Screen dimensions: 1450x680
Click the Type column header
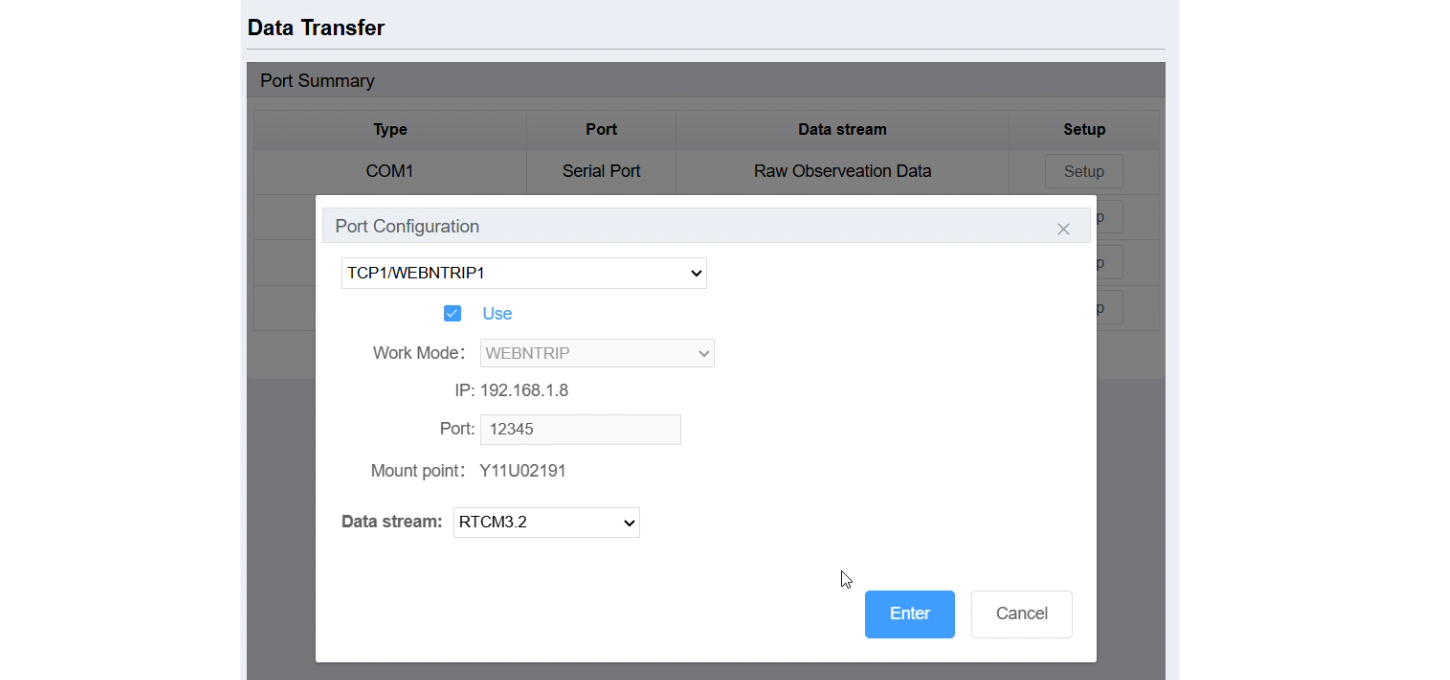(390, 129)
